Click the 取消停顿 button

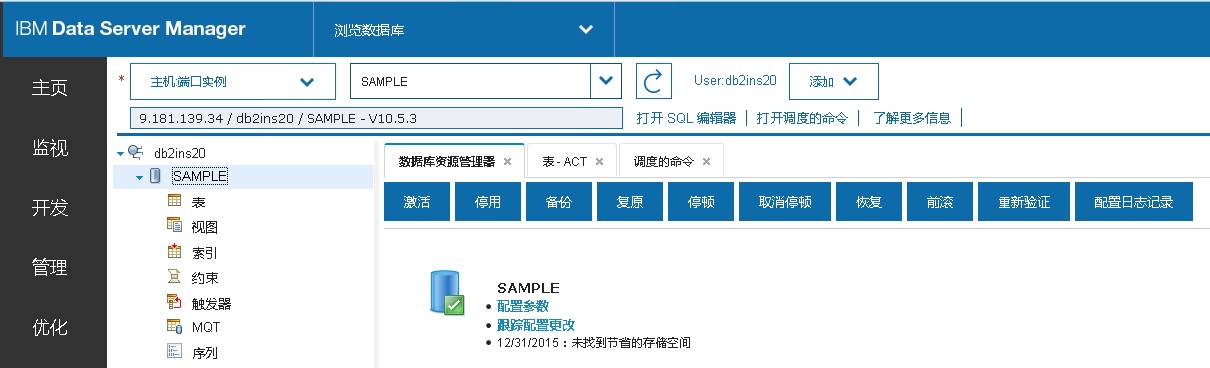tap(785, 201)
